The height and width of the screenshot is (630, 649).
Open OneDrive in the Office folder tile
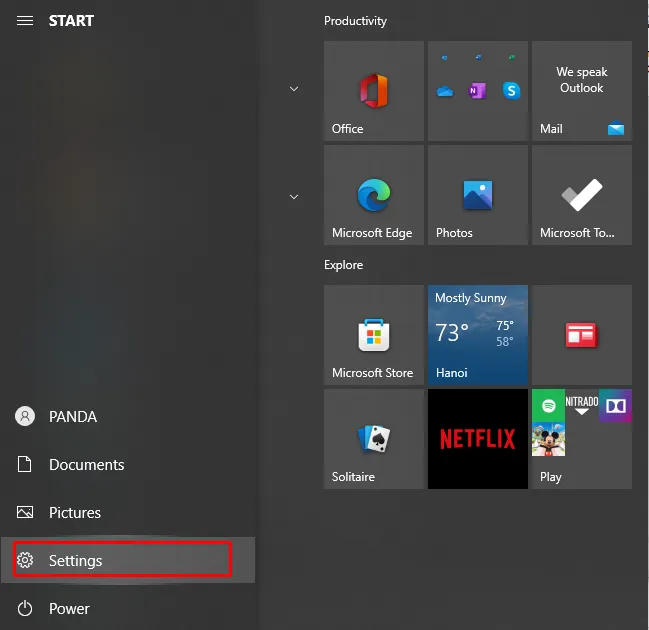pos(445,91)
